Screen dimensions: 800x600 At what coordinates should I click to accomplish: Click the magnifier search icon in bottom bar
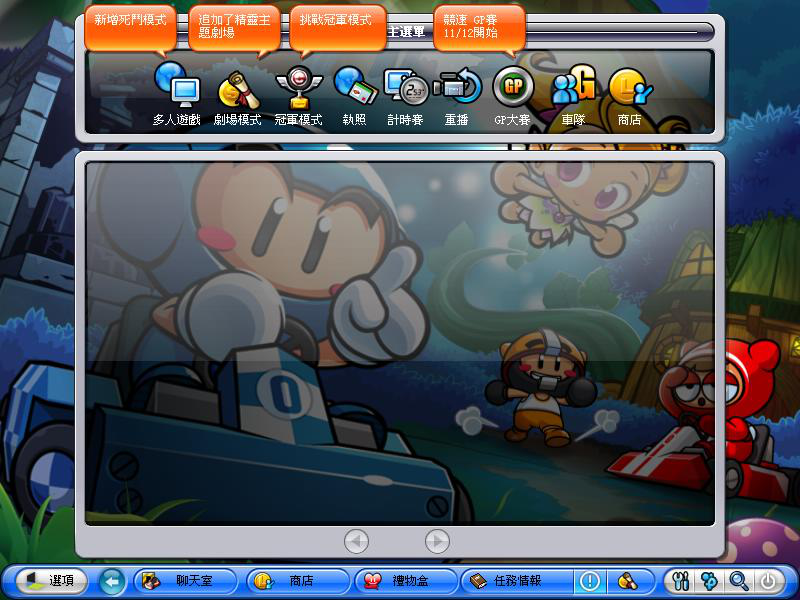click(x=739, y=581)
